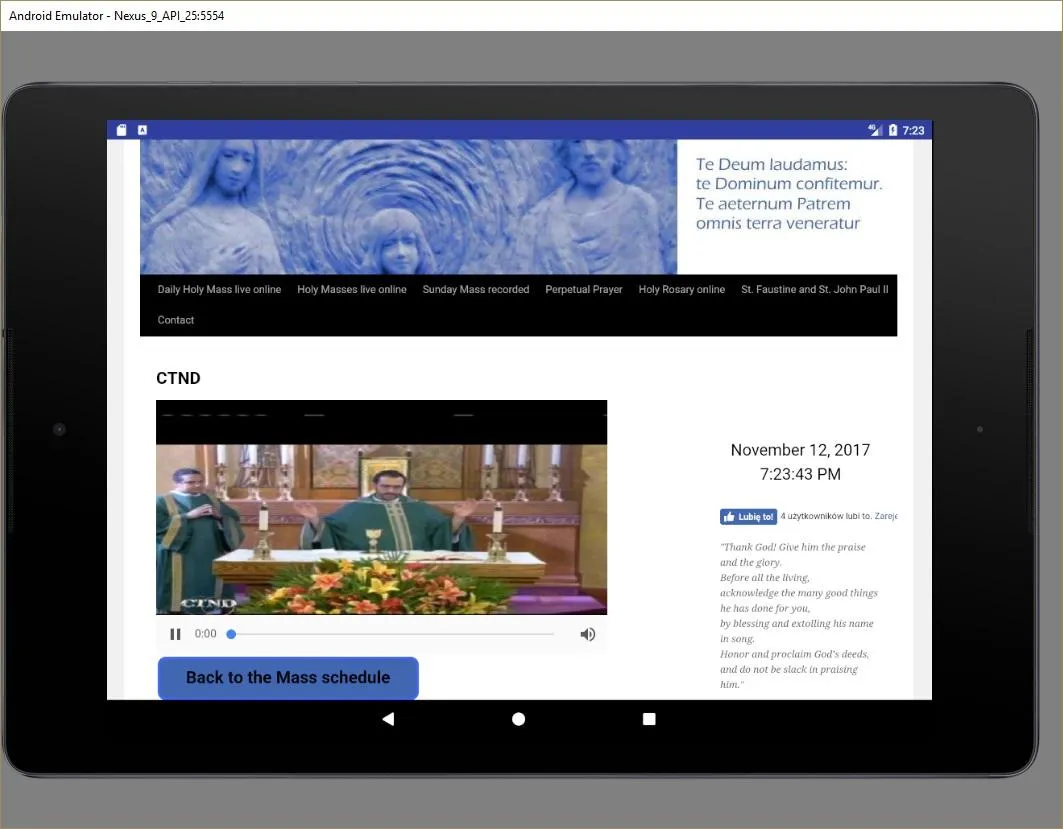Mute the video with the speaker icon
The width and height of the screenshot is (1063, 829).
(x=588, y=634)
